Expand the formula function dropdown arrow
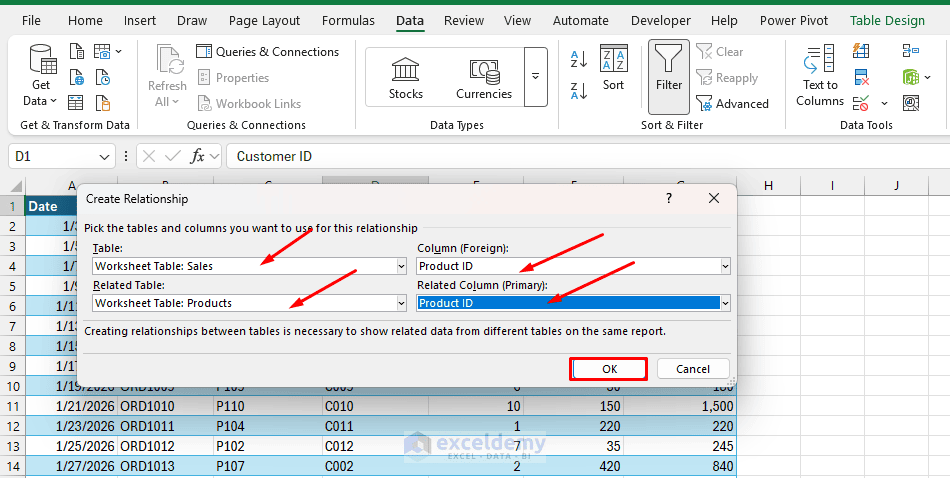950x478 pixels. (214, 157)
